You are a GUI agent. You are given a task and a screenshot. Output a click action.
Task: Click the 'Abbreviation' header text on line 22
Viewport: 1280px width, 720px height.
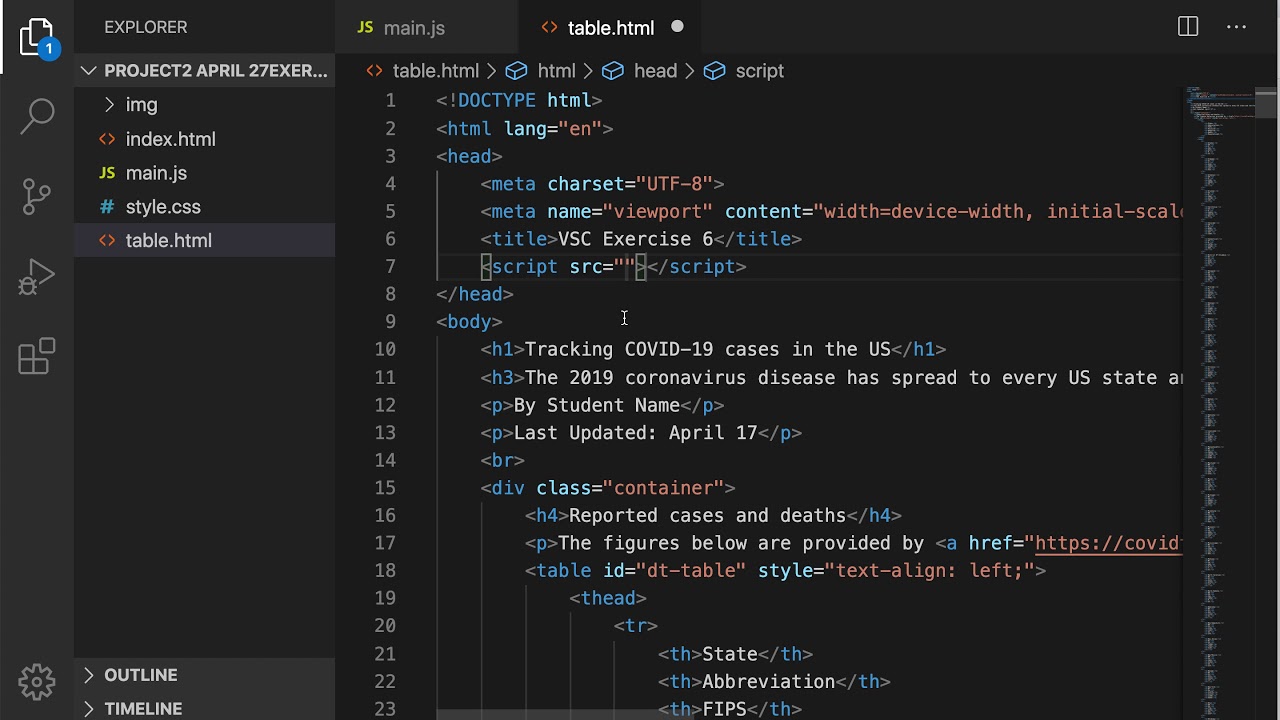click(769, 682)
